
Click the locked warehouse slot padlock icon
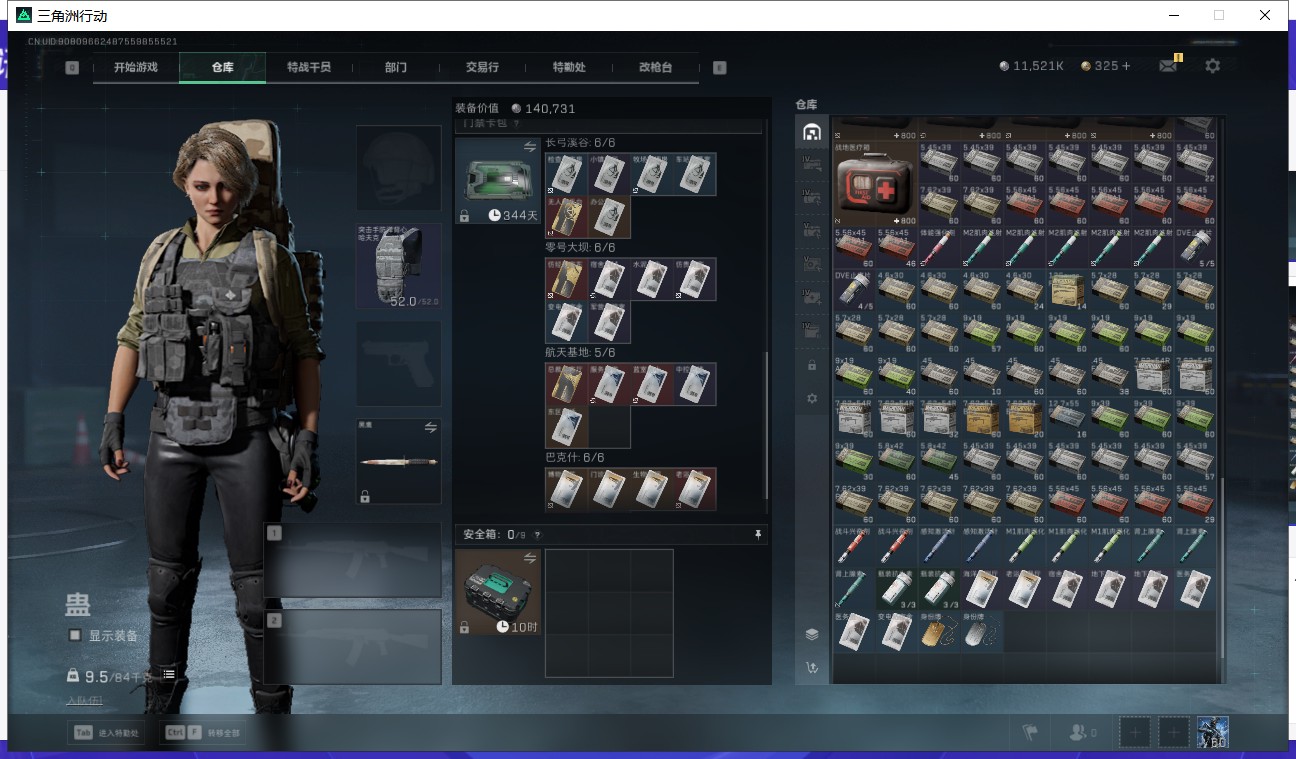[x=812, y=365]
